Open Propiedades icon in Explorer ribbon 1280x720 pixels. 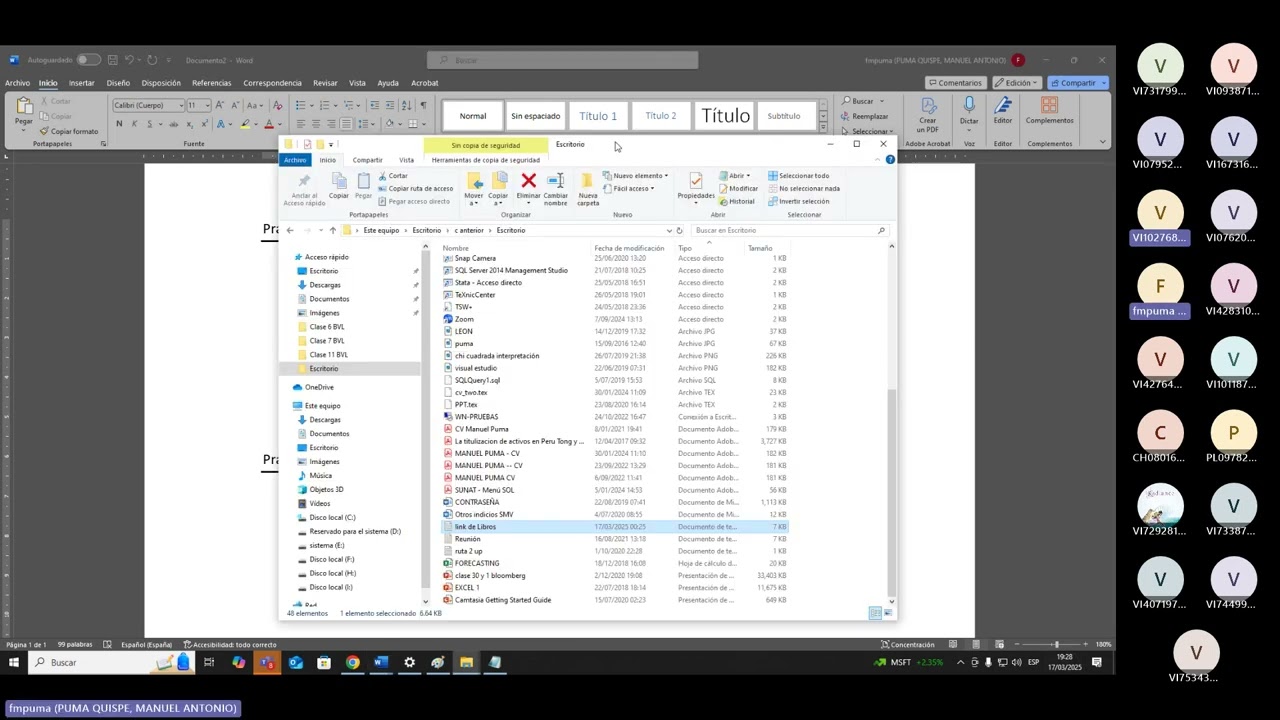click(696, 180)
